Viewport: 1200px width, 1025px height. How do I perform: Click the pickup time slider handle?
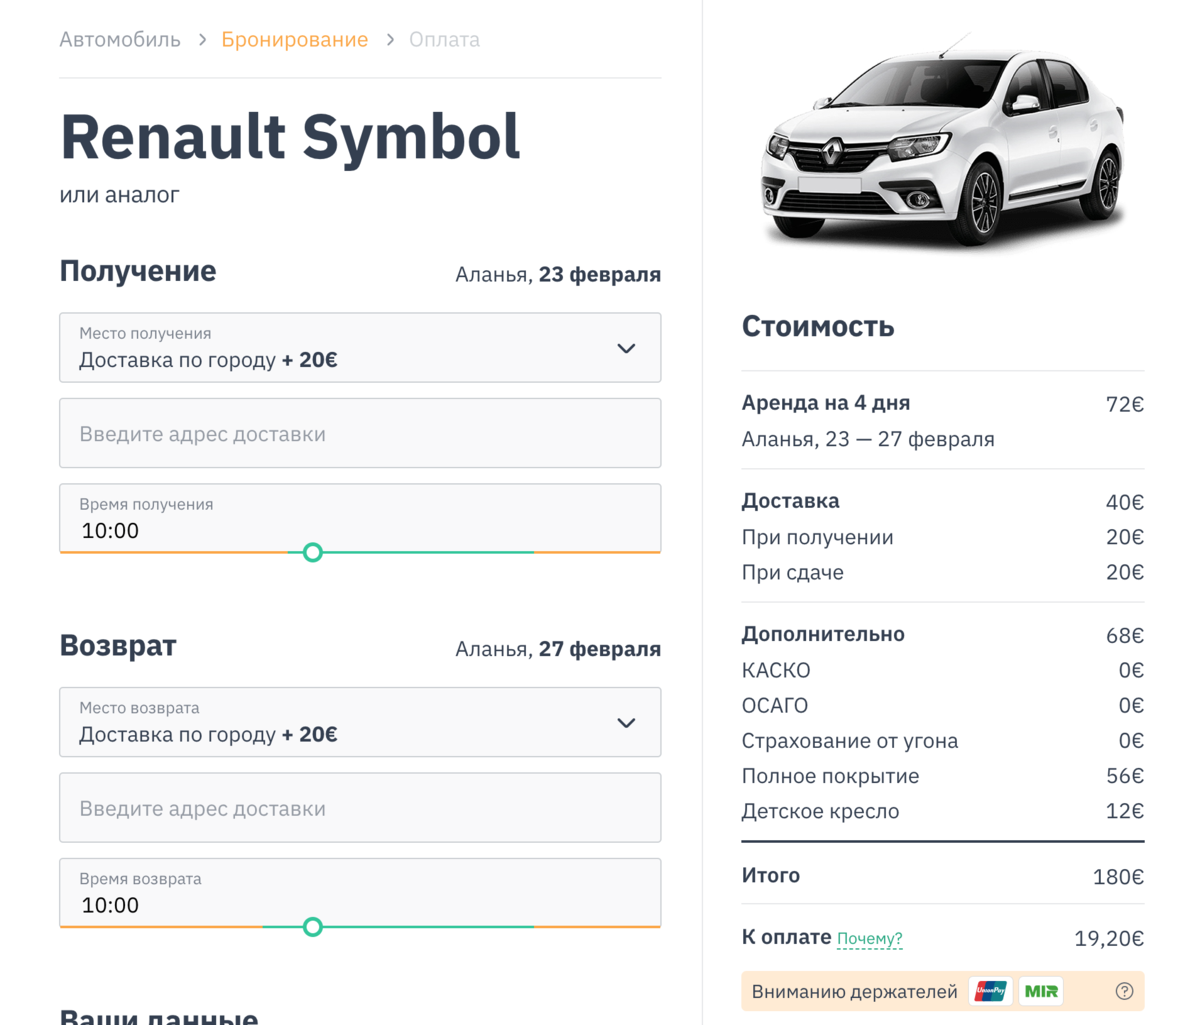click(313, 552)
